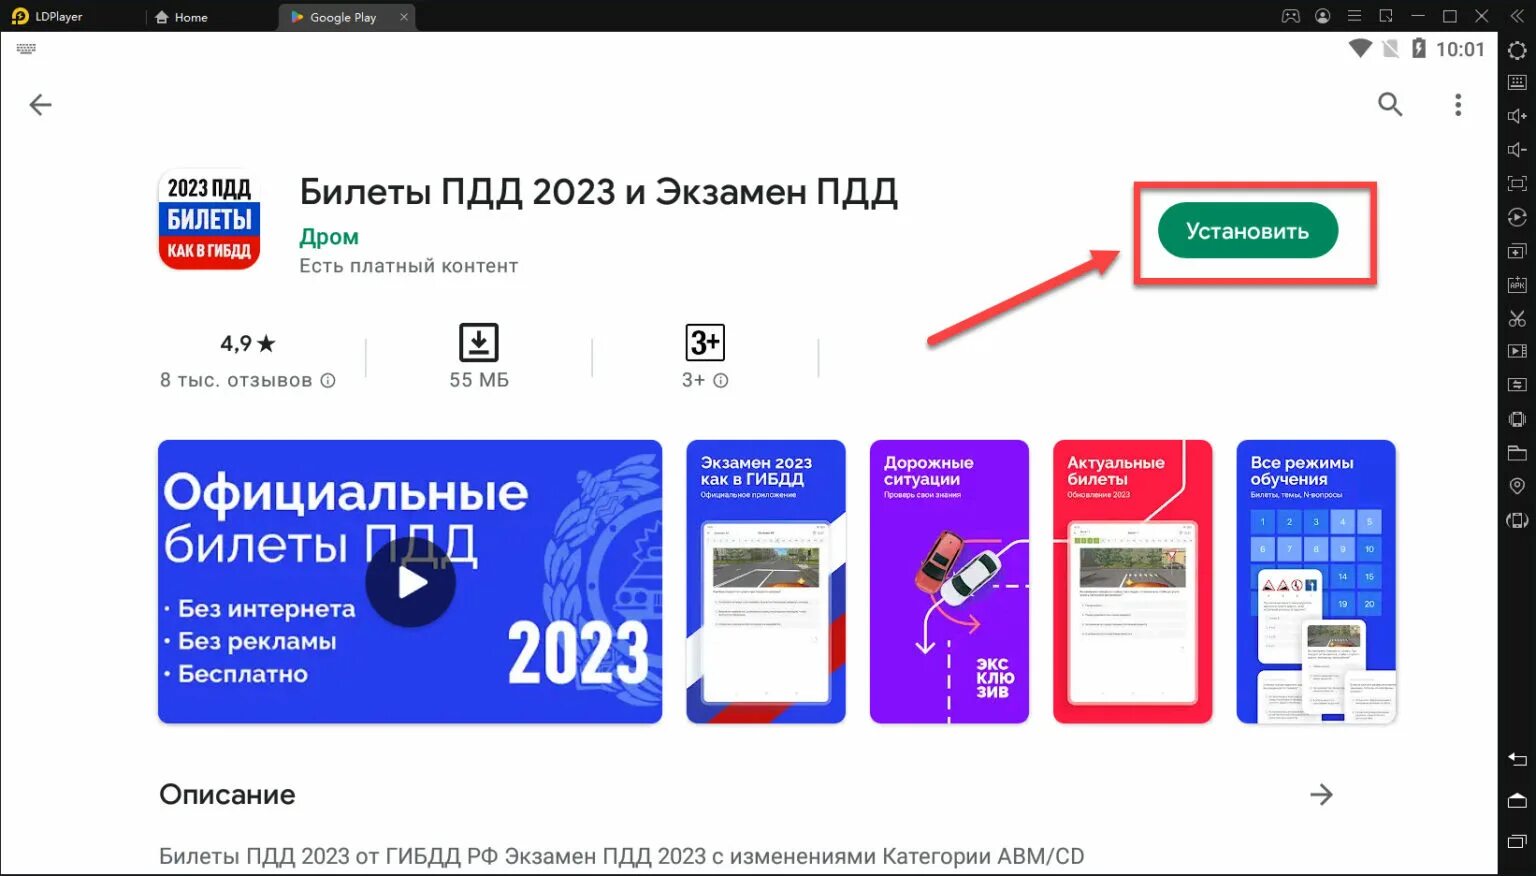Open keyboard mapping tool in sidebar

click(x=1517, y=83)
